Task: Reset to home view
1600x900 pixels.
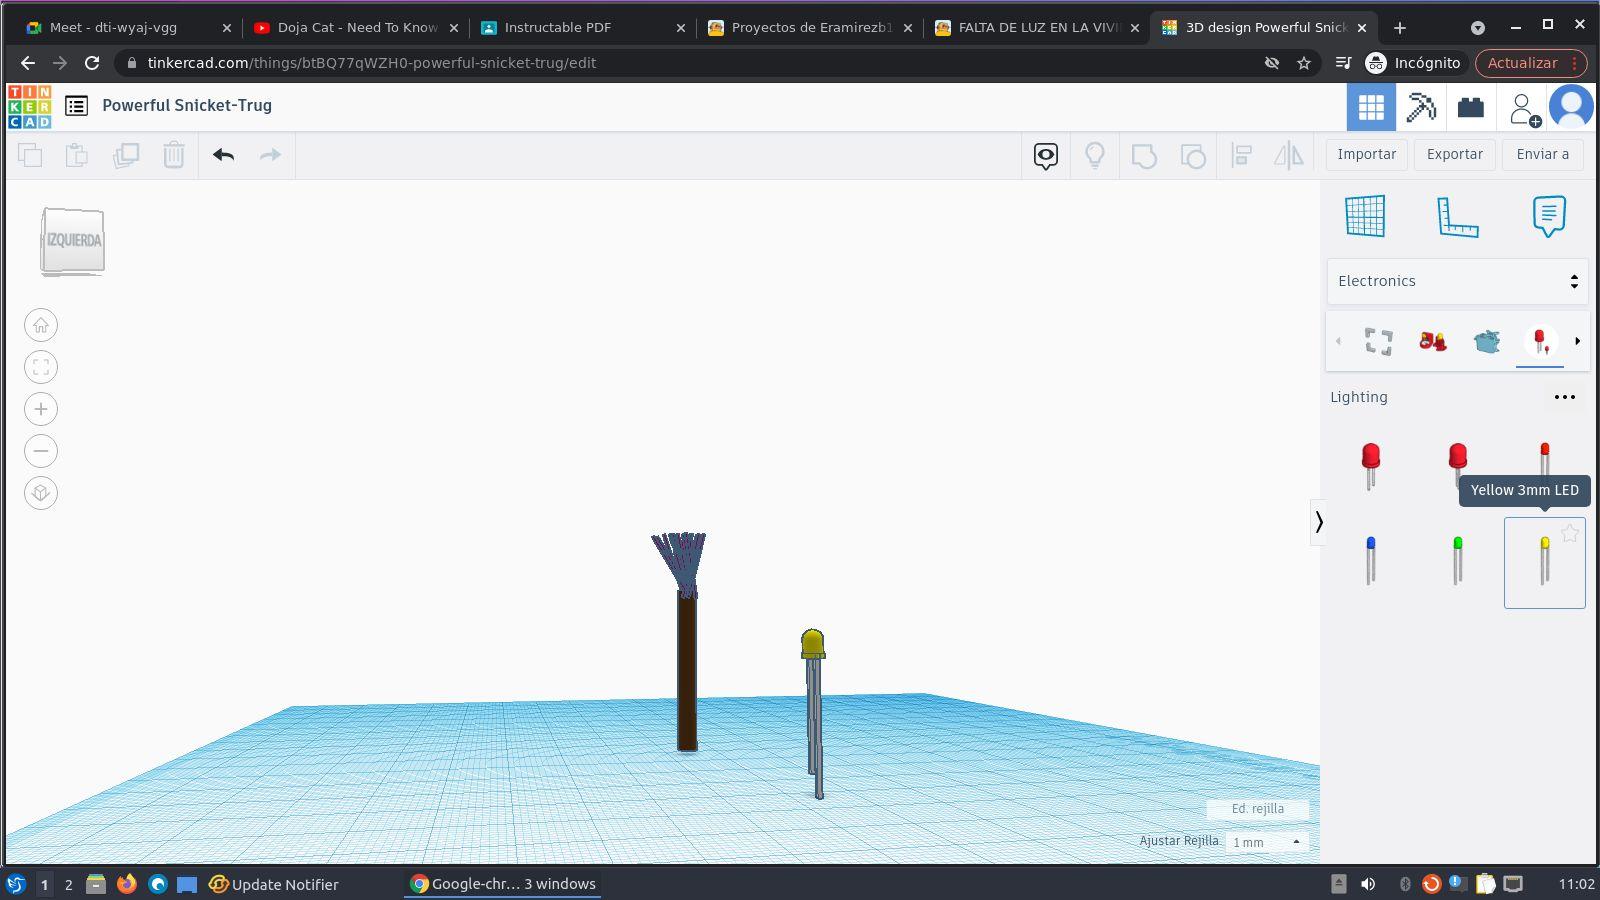Action: (x=41, y=325)
